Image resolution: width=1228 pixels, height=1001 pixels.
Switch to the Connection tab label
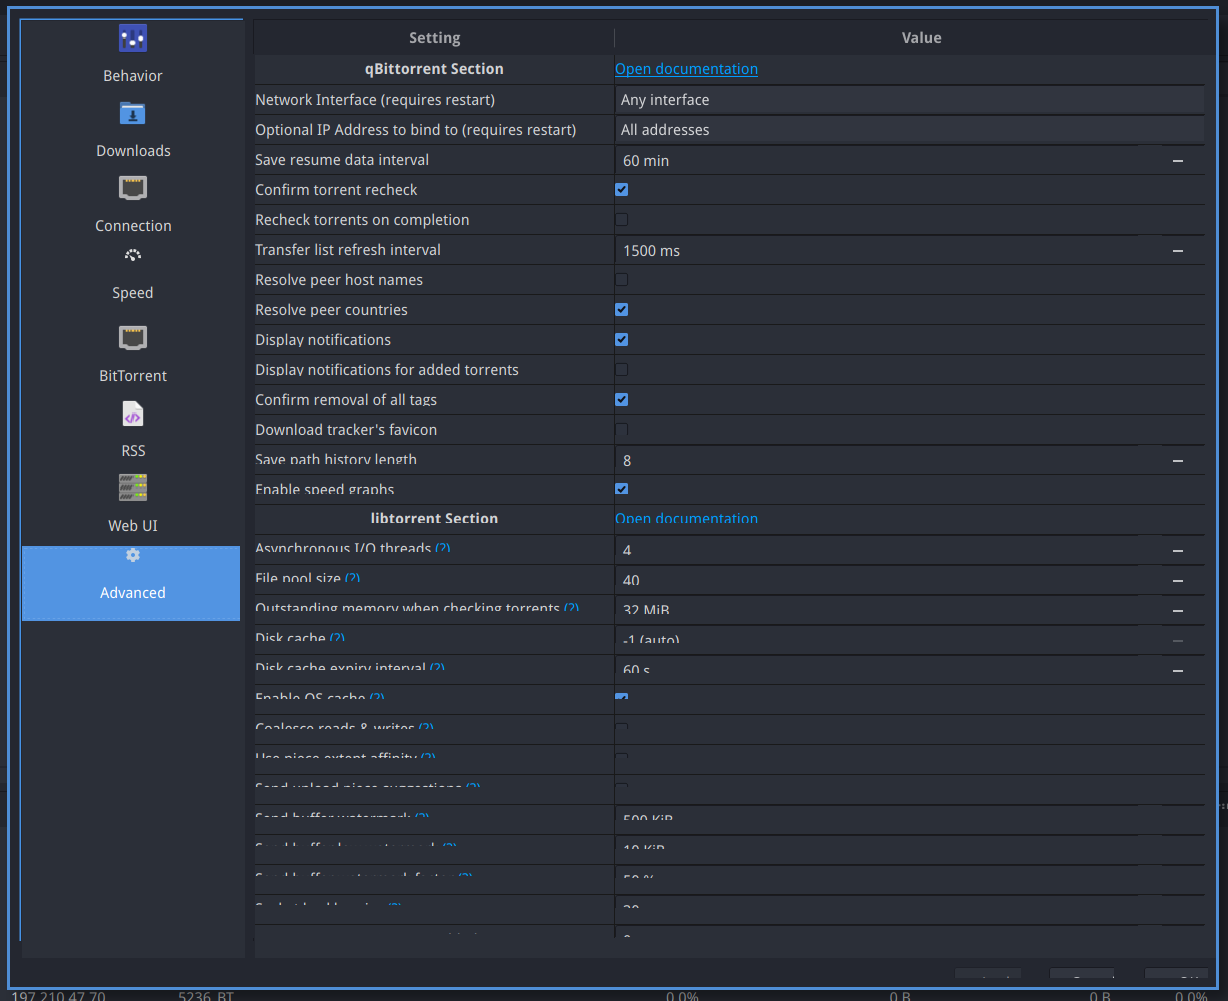pos(133,226)
